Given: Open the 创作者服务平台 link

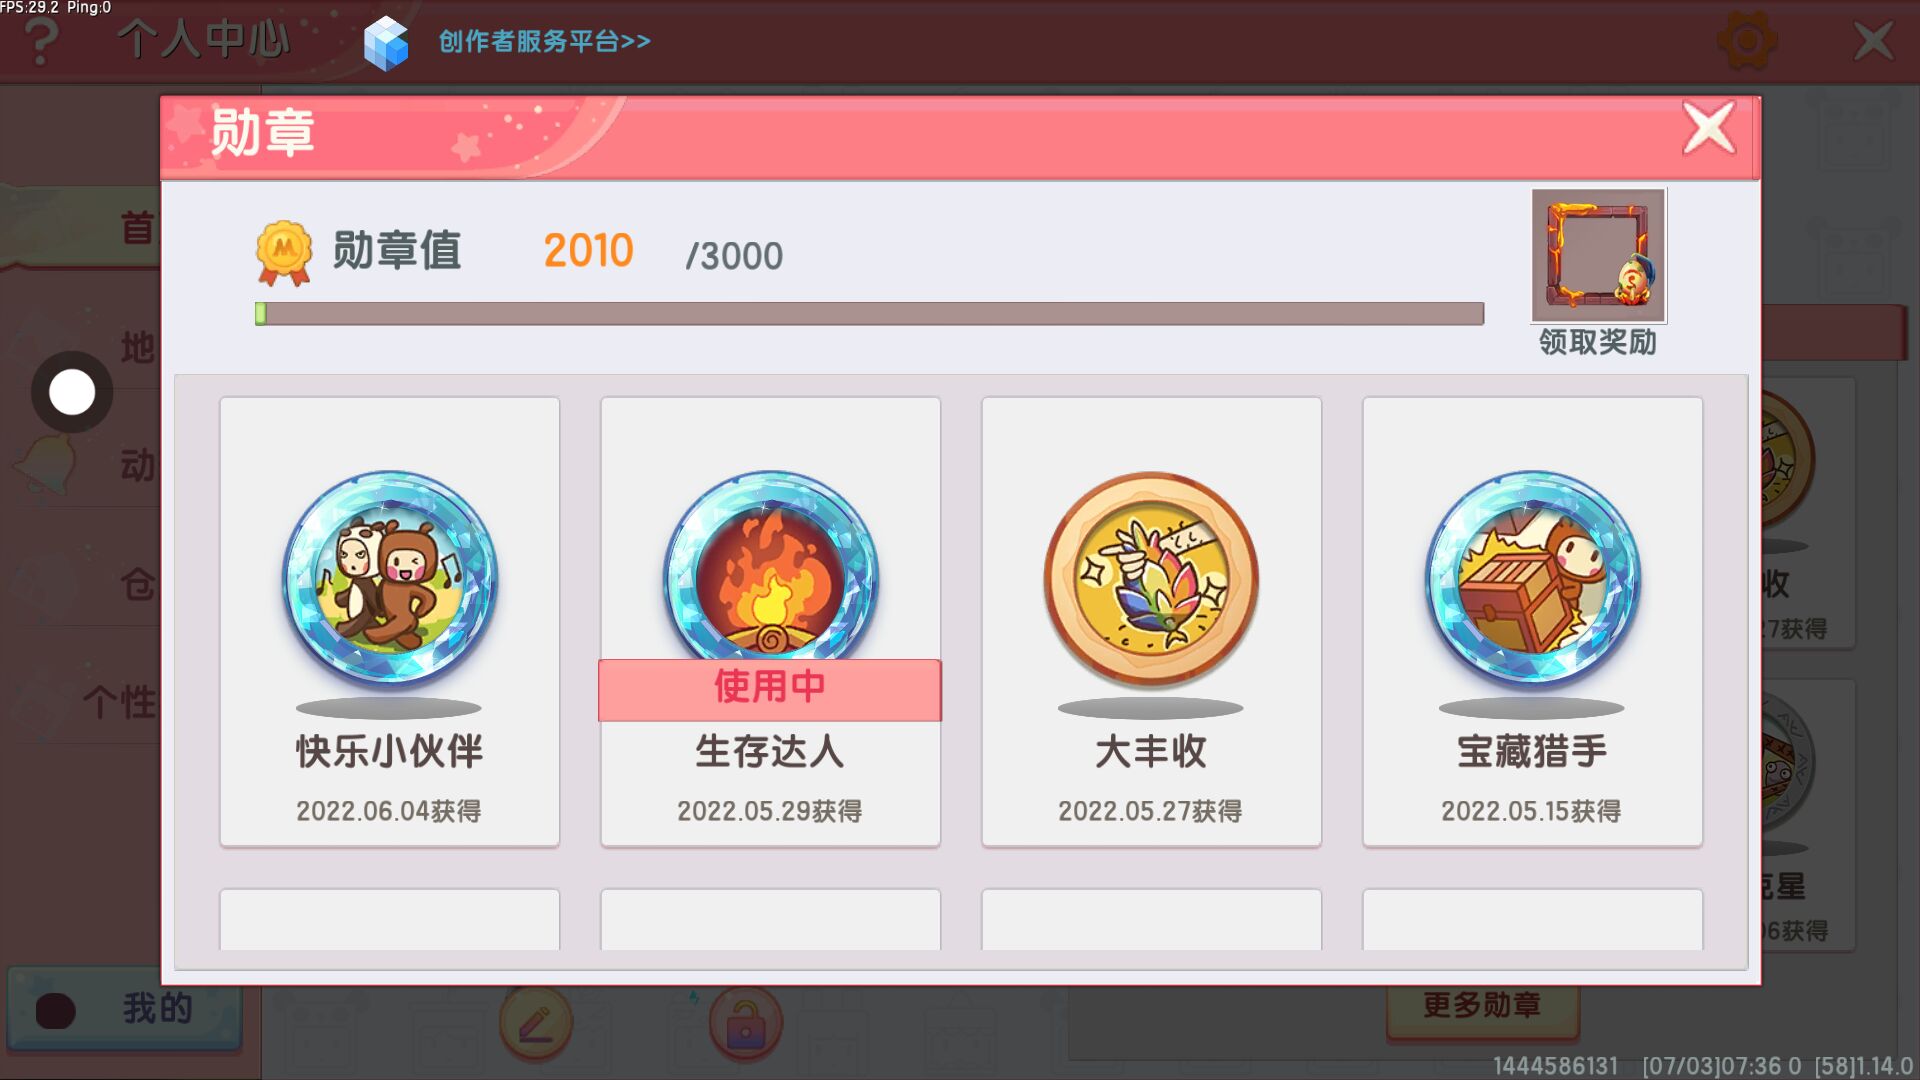Looking at the screenshot, I should tap(544, 42).
